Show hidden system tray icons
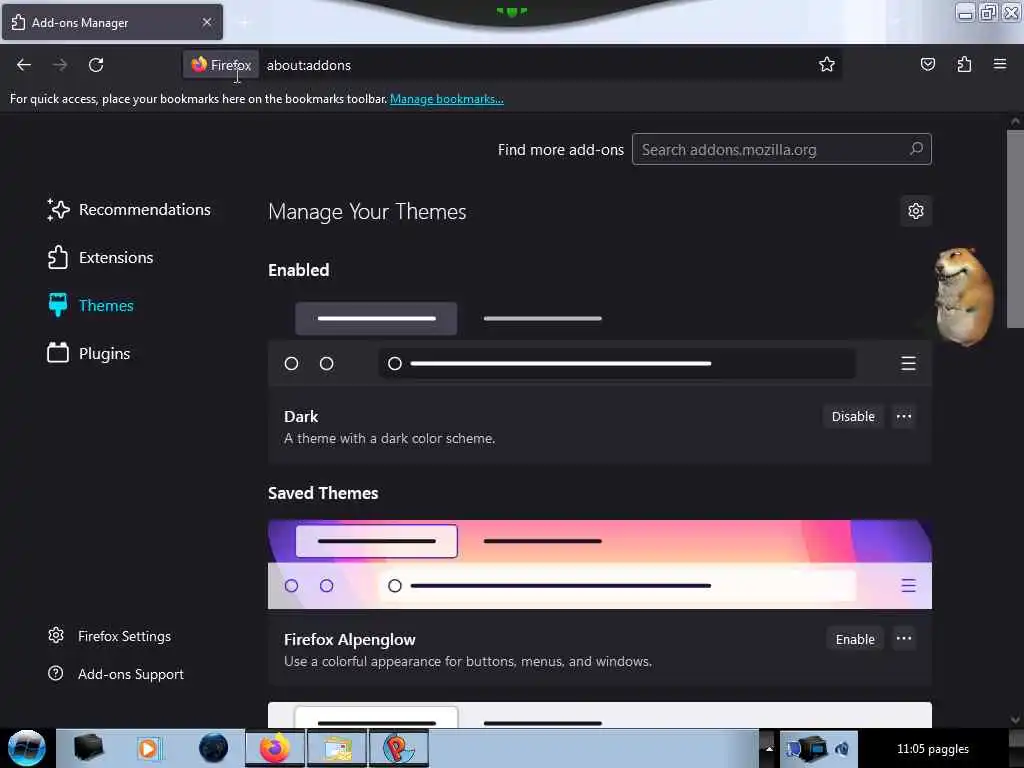Screen dimensions: 1024x768 (x=769, y=748)
